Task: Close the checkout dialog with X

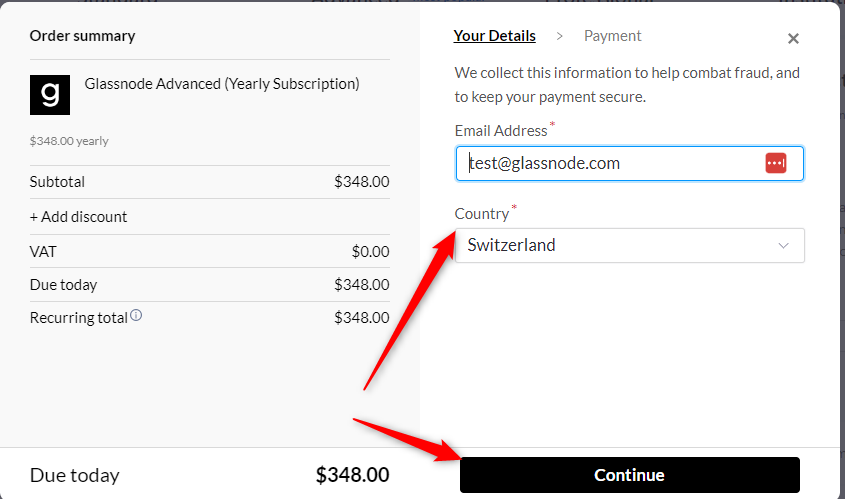Action: (793, 39)
